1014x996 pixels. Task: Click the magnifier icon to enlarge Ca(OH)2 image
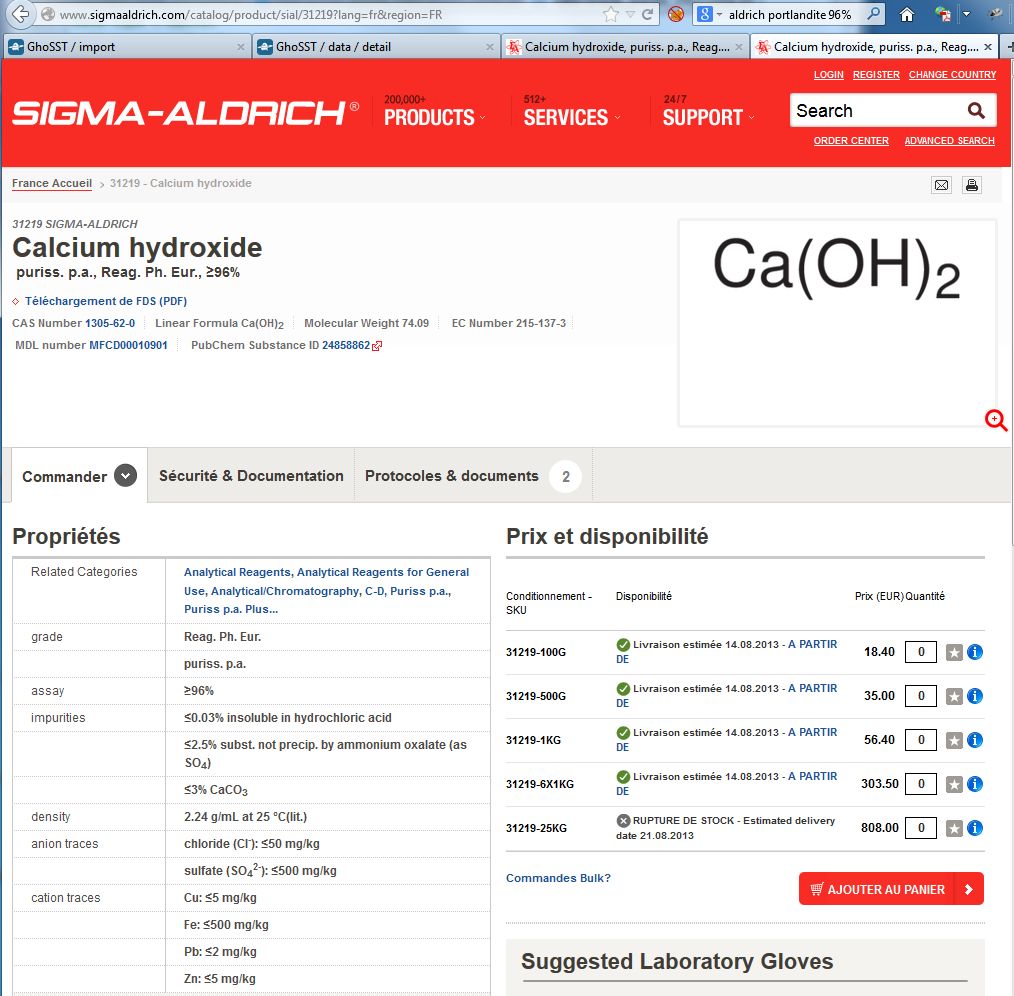click(x=996, y=420)
